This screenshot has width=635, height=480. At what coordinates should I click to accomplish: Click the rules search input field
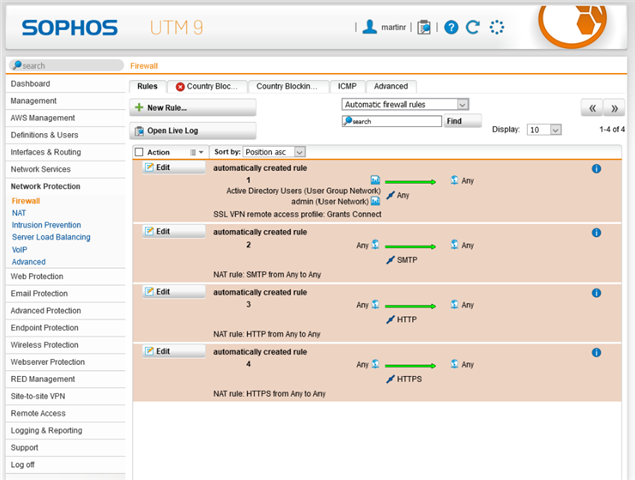392,121
